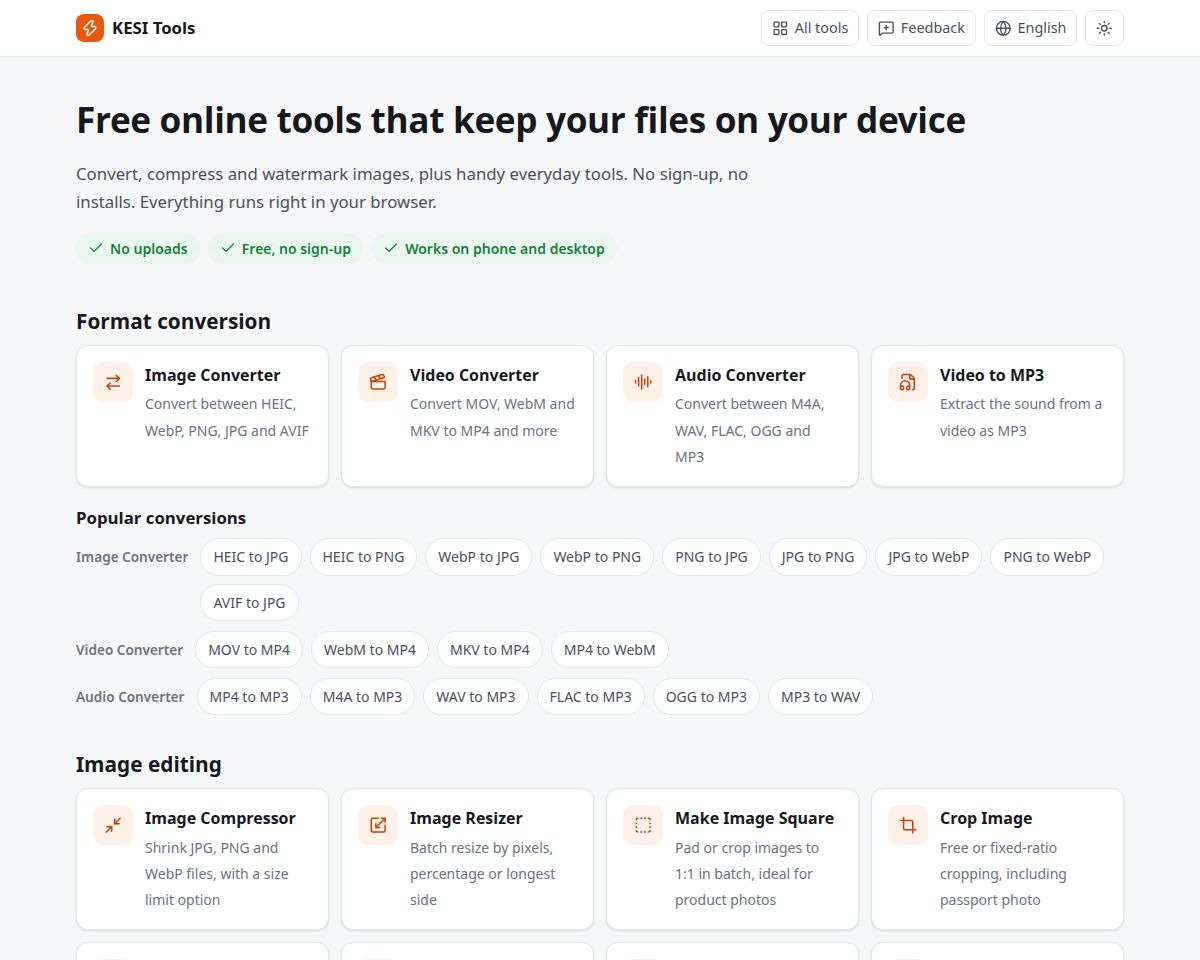Select the MP4 to MP3 conversion
The width and height of the screenshot is (1200, 960).
coord(249,697)
